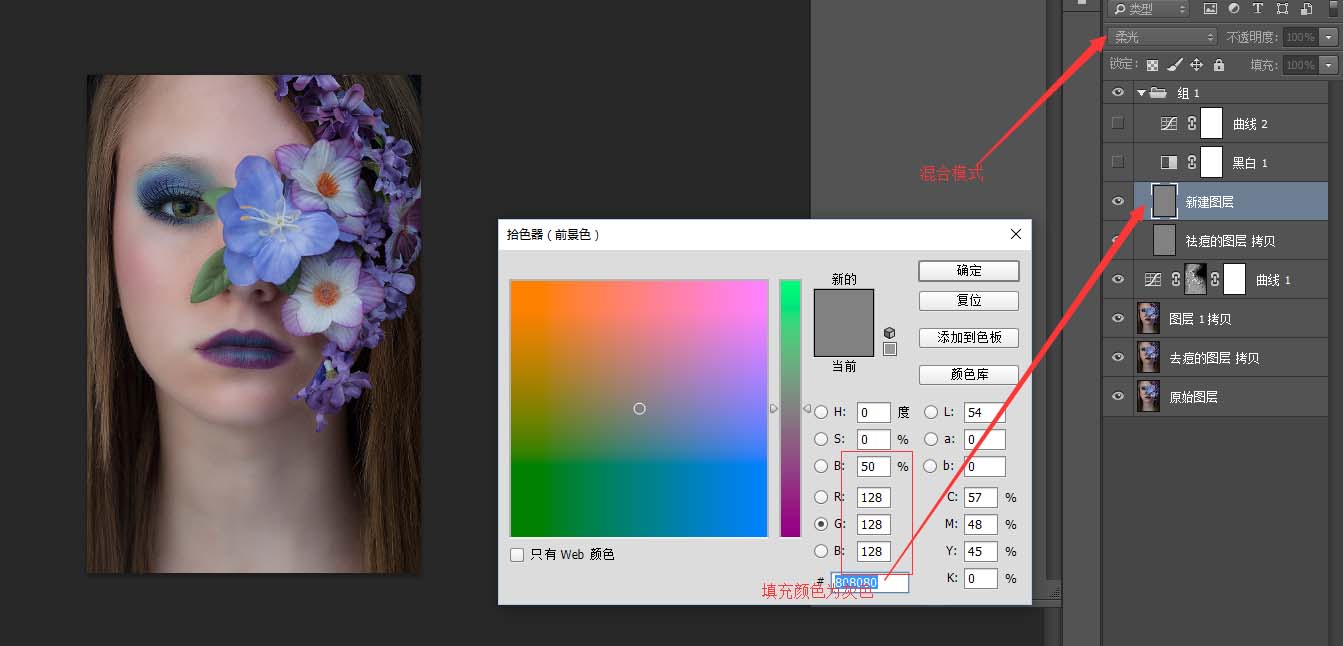
Task: Open the 柔光 blend mode dropdown
Action: (1161, 37)
